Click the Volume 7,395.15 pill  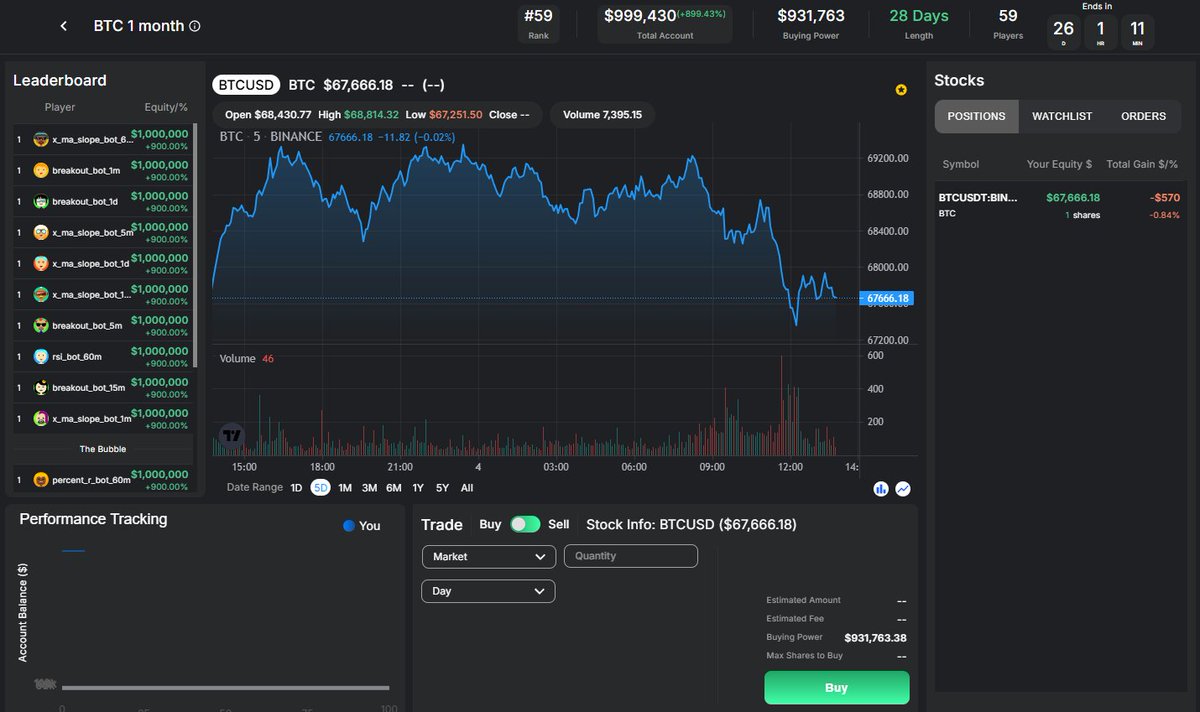[602, 115]
